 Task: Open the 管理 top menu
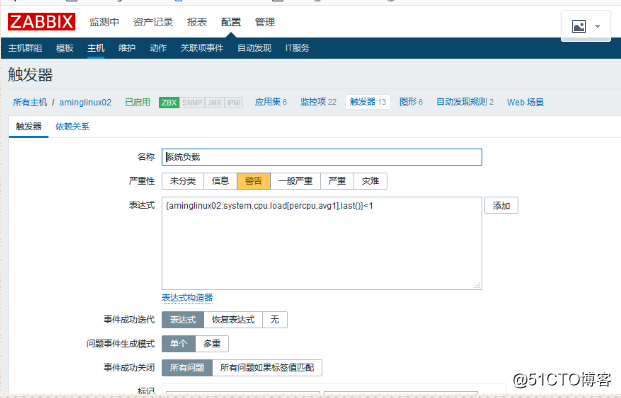point(265,22)
